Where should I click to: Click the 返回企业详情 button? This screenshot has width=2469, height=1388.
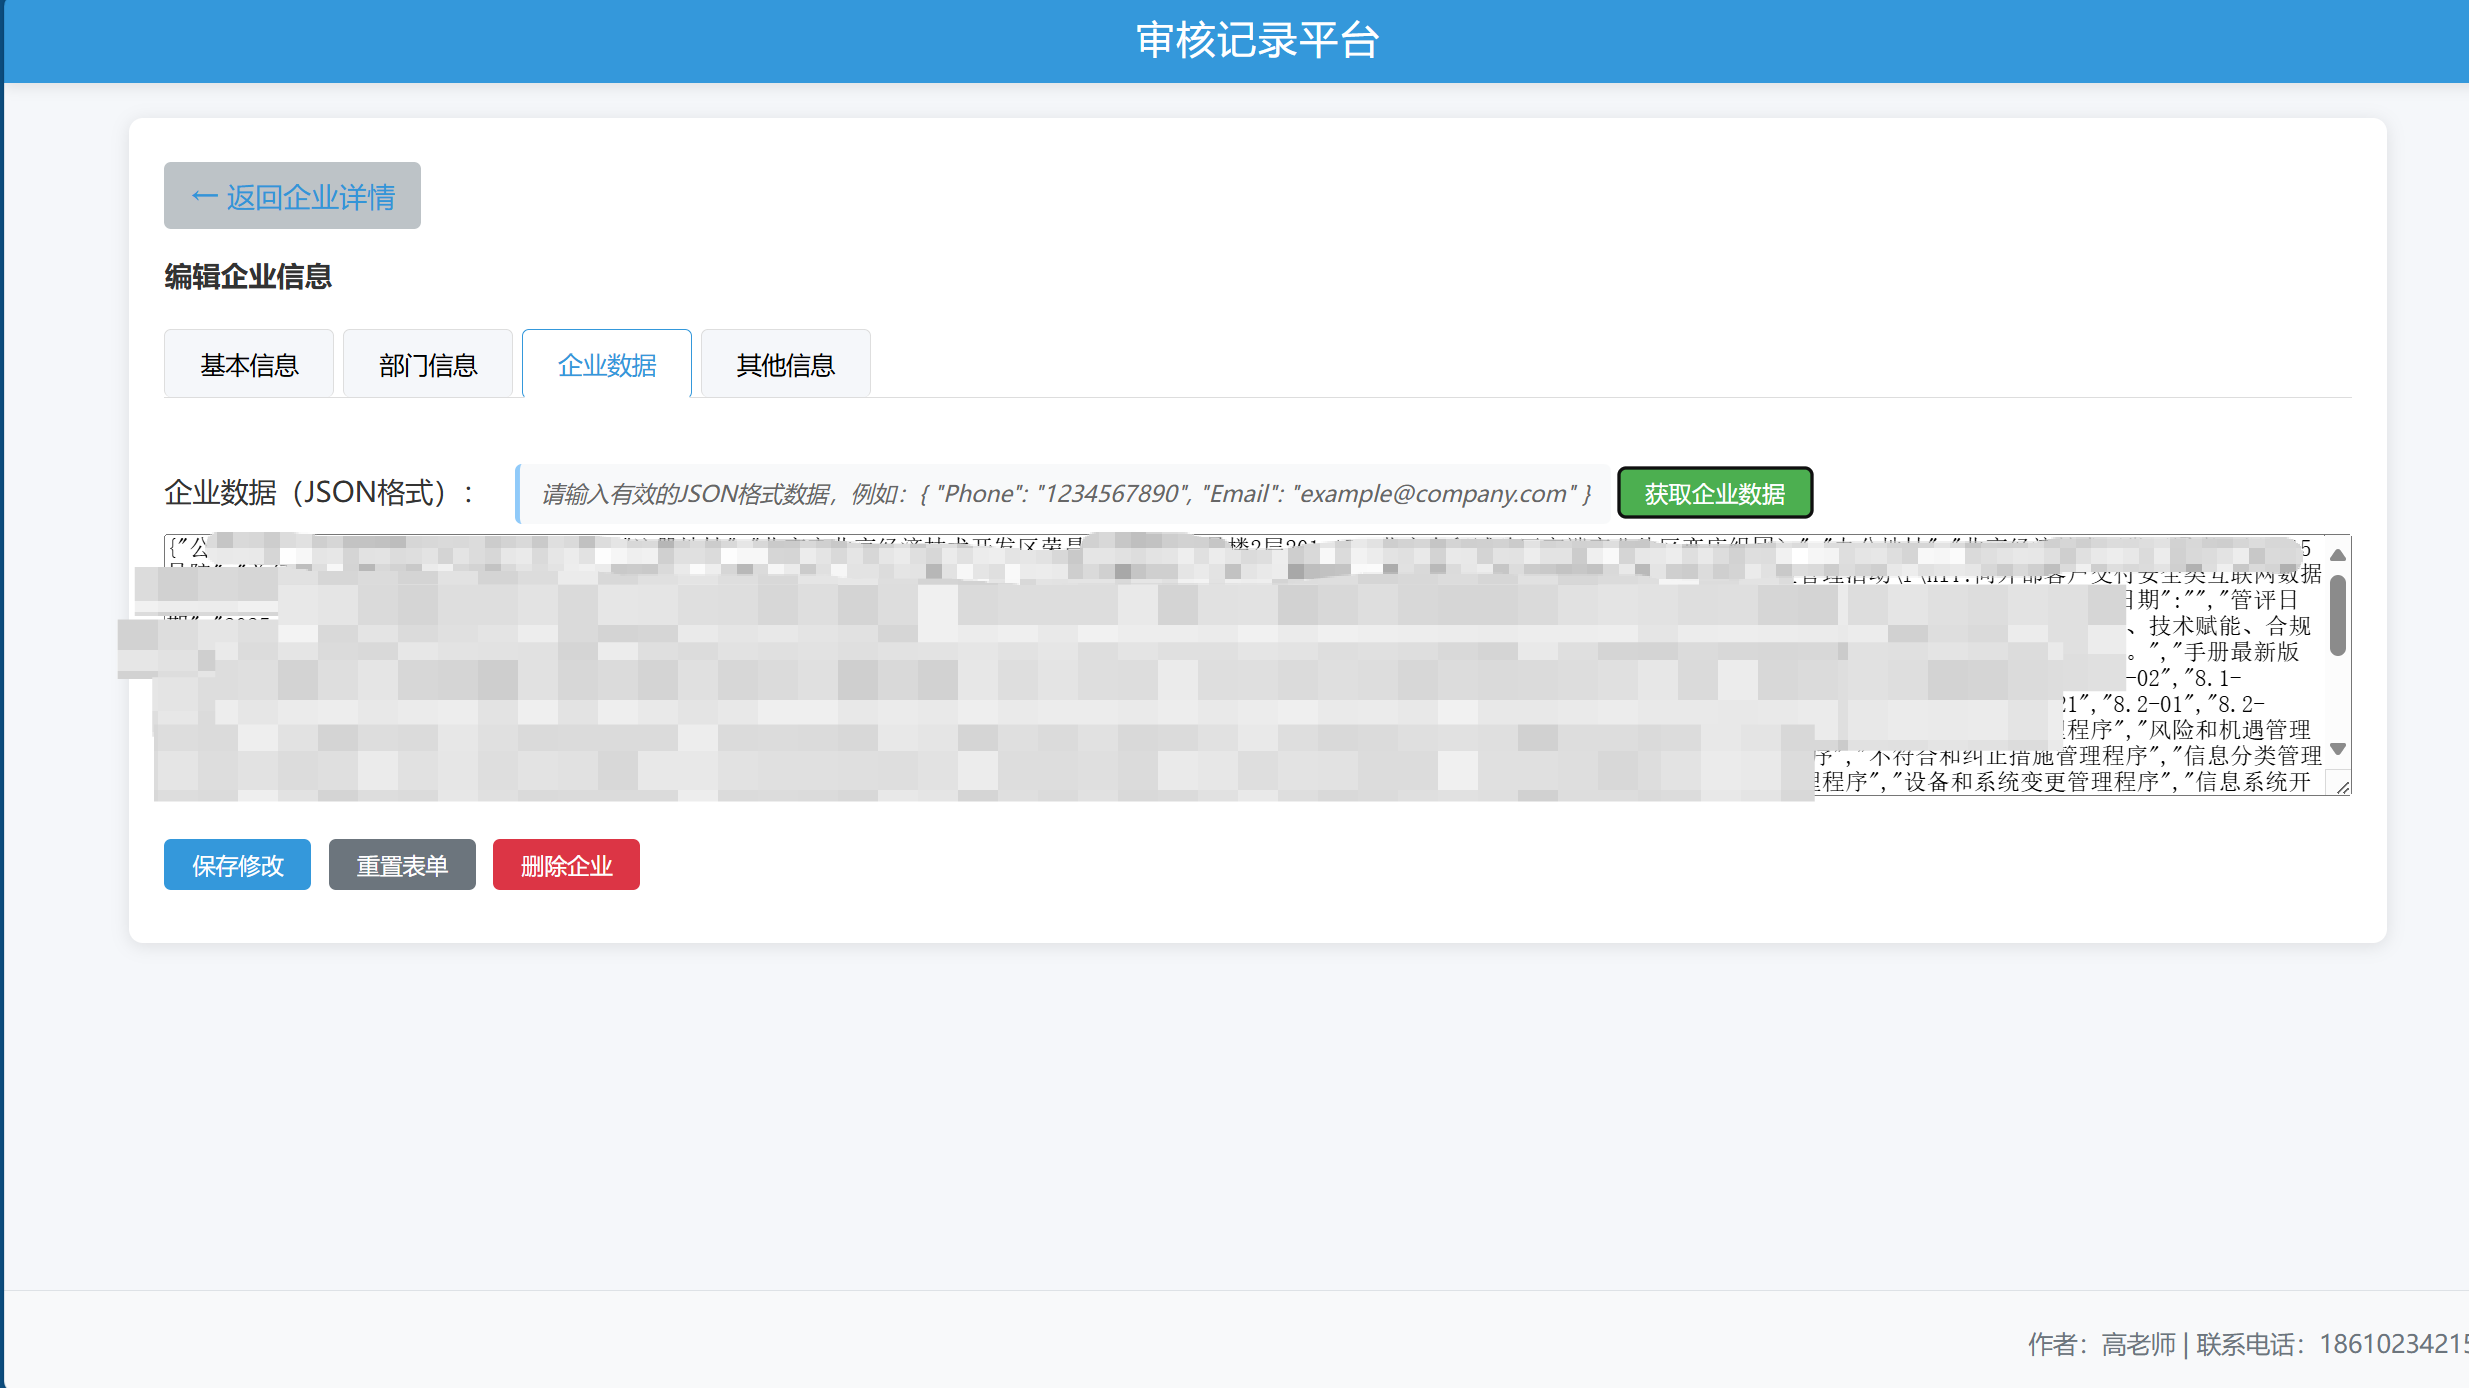[x=291, y=194]
